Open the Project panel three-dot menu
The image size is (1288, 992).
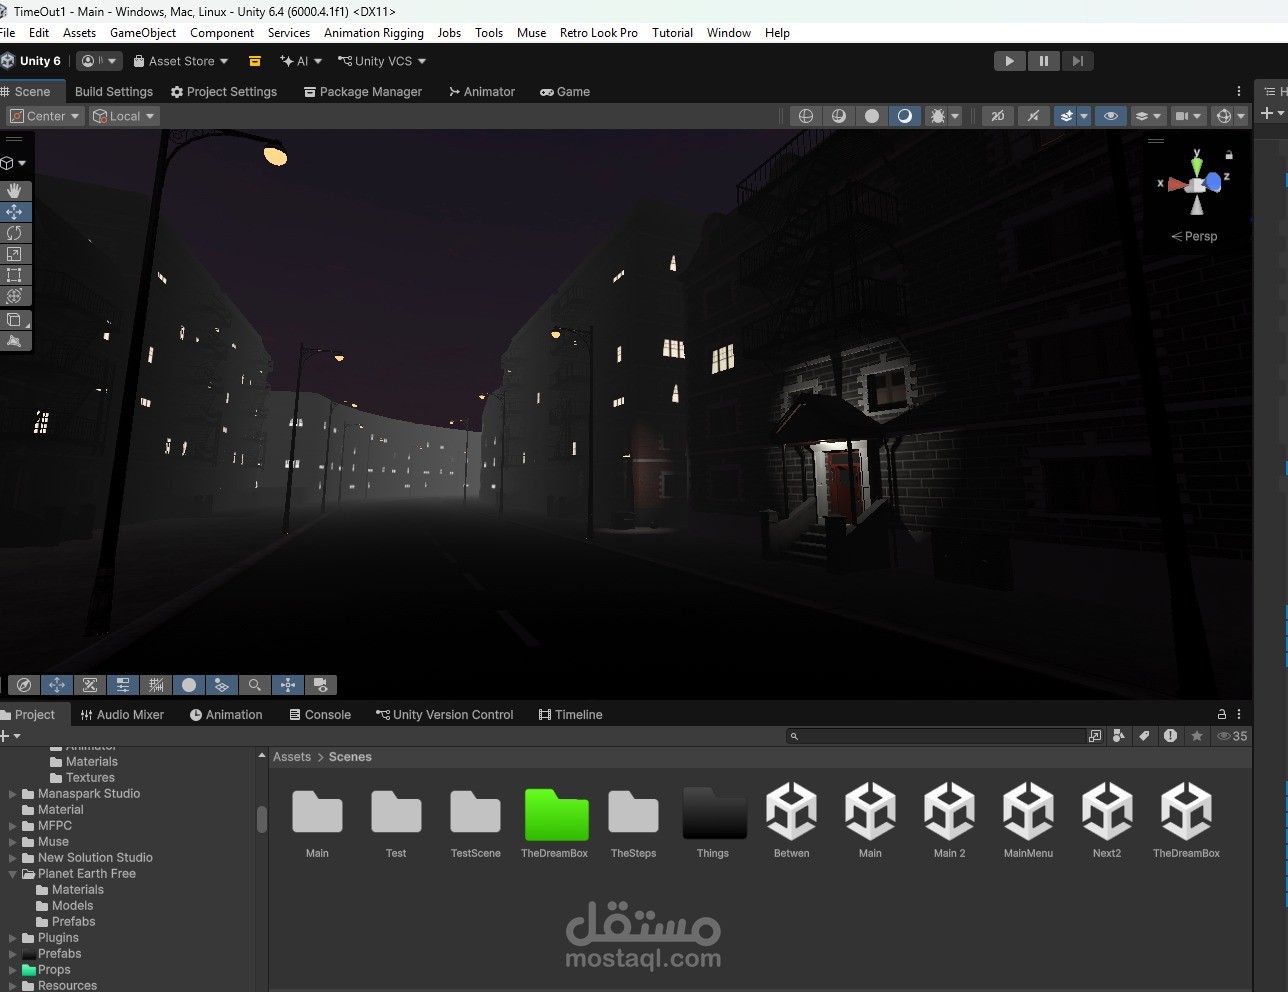pyautogui.click(x=1239, y=714)
